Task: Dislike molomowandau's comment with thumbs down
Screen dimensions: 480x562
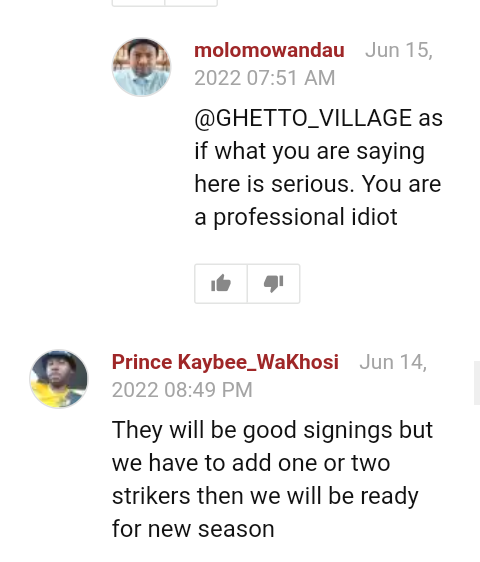Action: coord(274,284)
